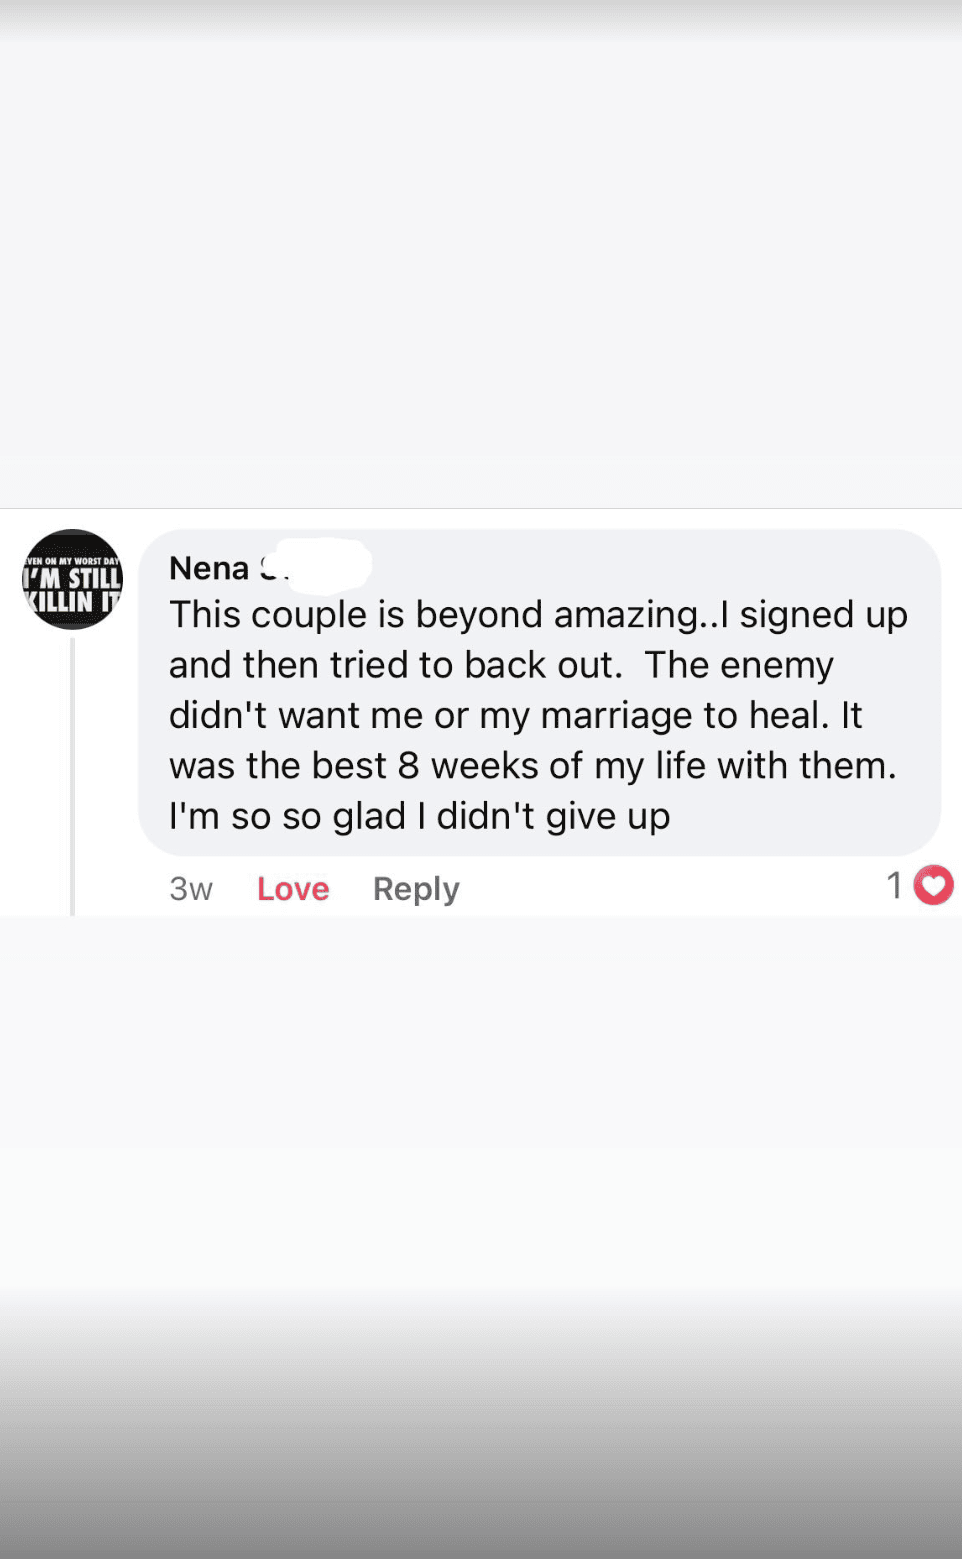The height and width of the screenshot is (1559, 962).
Task: Open commenter Nena's profile name
Action: point(209,568)
